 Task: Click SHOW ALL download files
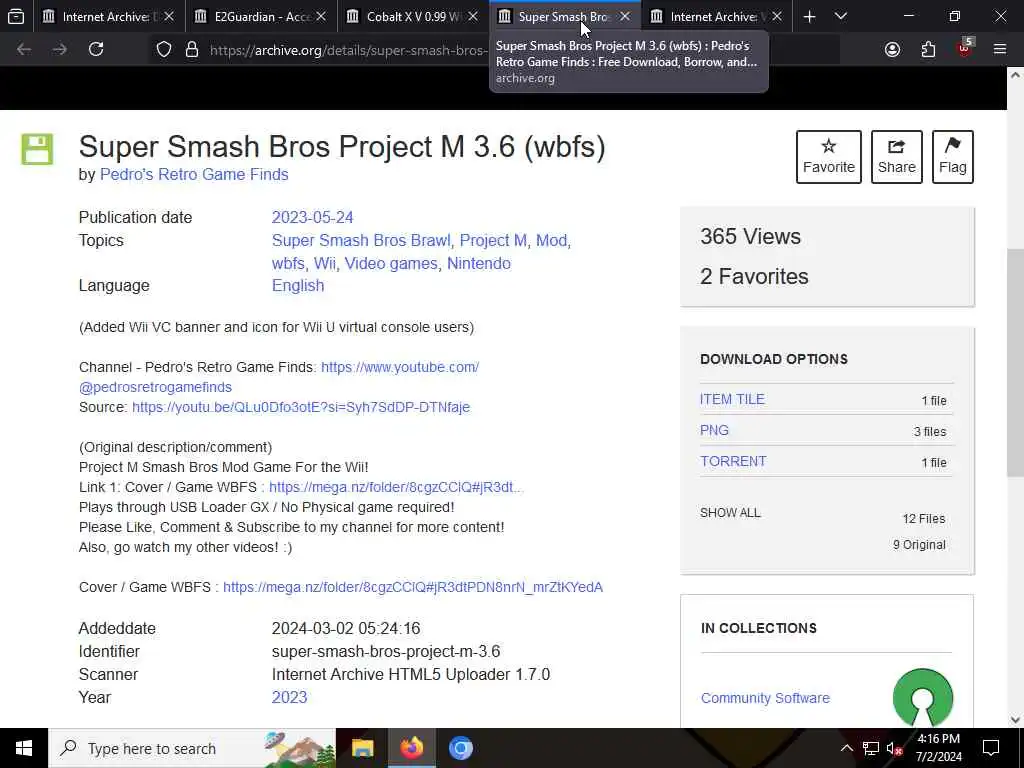(730, 513)
